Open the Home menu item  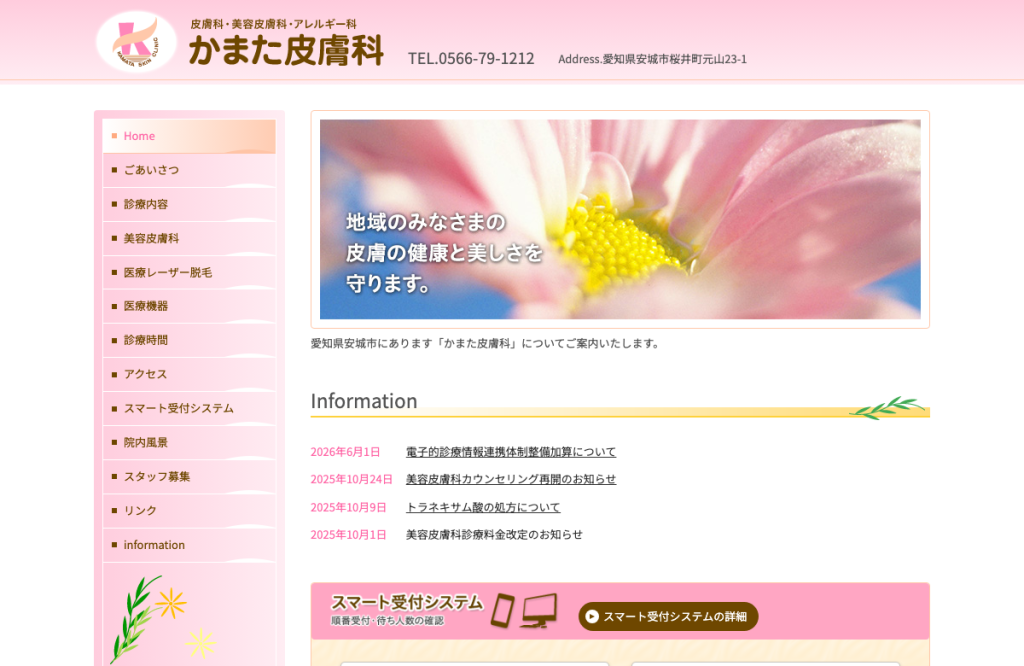[x=189, y=136]
